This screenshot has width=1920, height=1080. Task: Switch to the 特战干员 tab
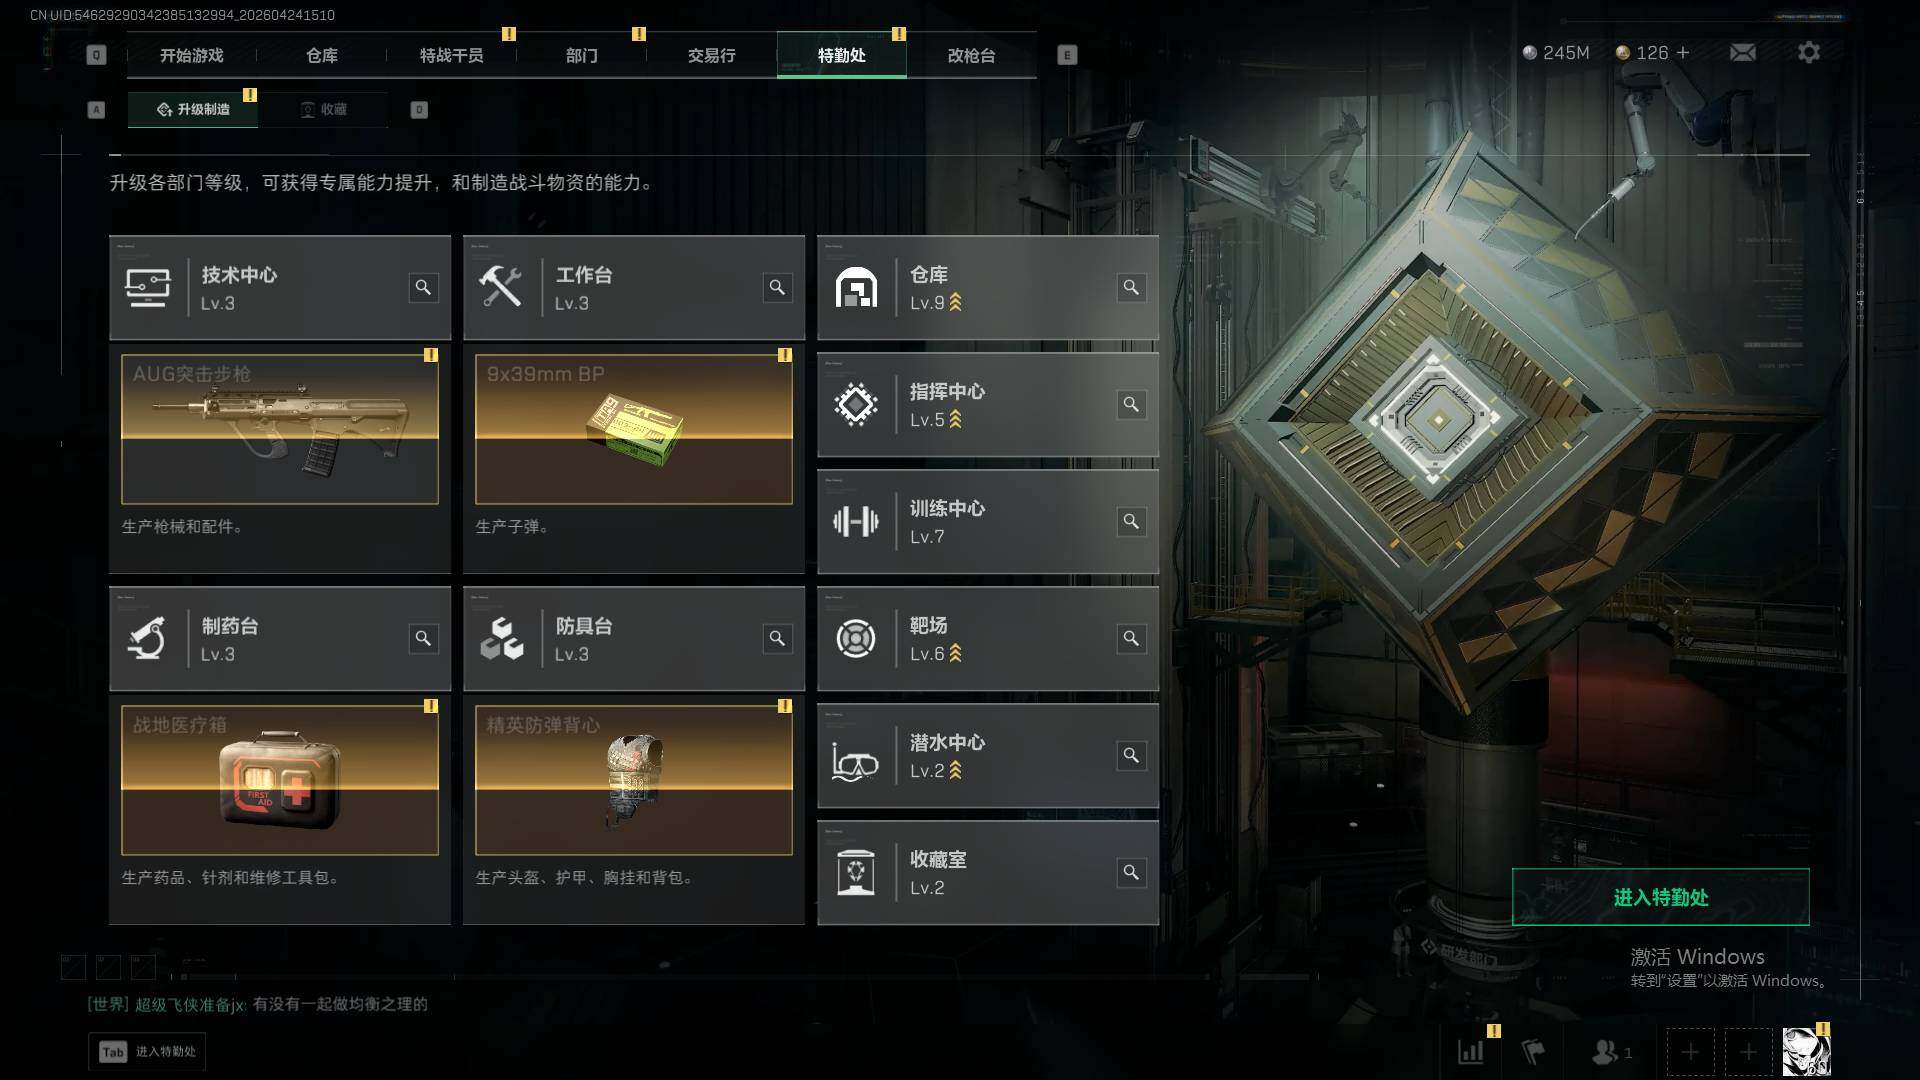pos(452,55)
